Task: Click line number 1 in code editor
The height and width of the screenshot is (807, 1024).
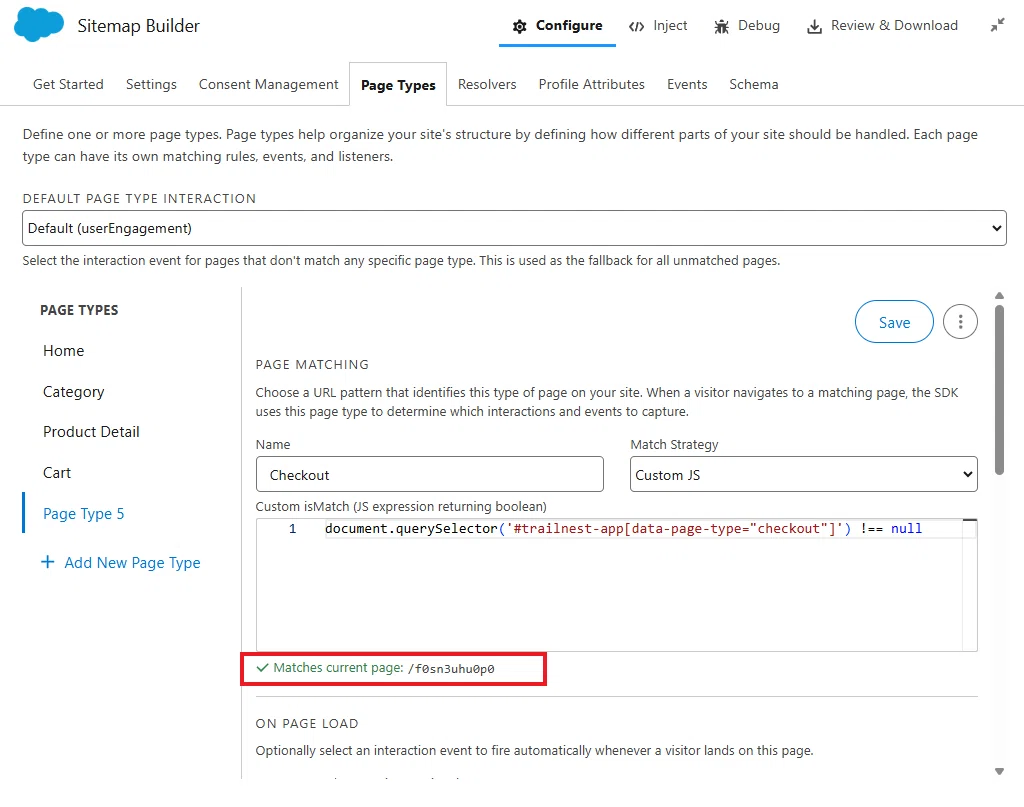Action: coord(293,529)
